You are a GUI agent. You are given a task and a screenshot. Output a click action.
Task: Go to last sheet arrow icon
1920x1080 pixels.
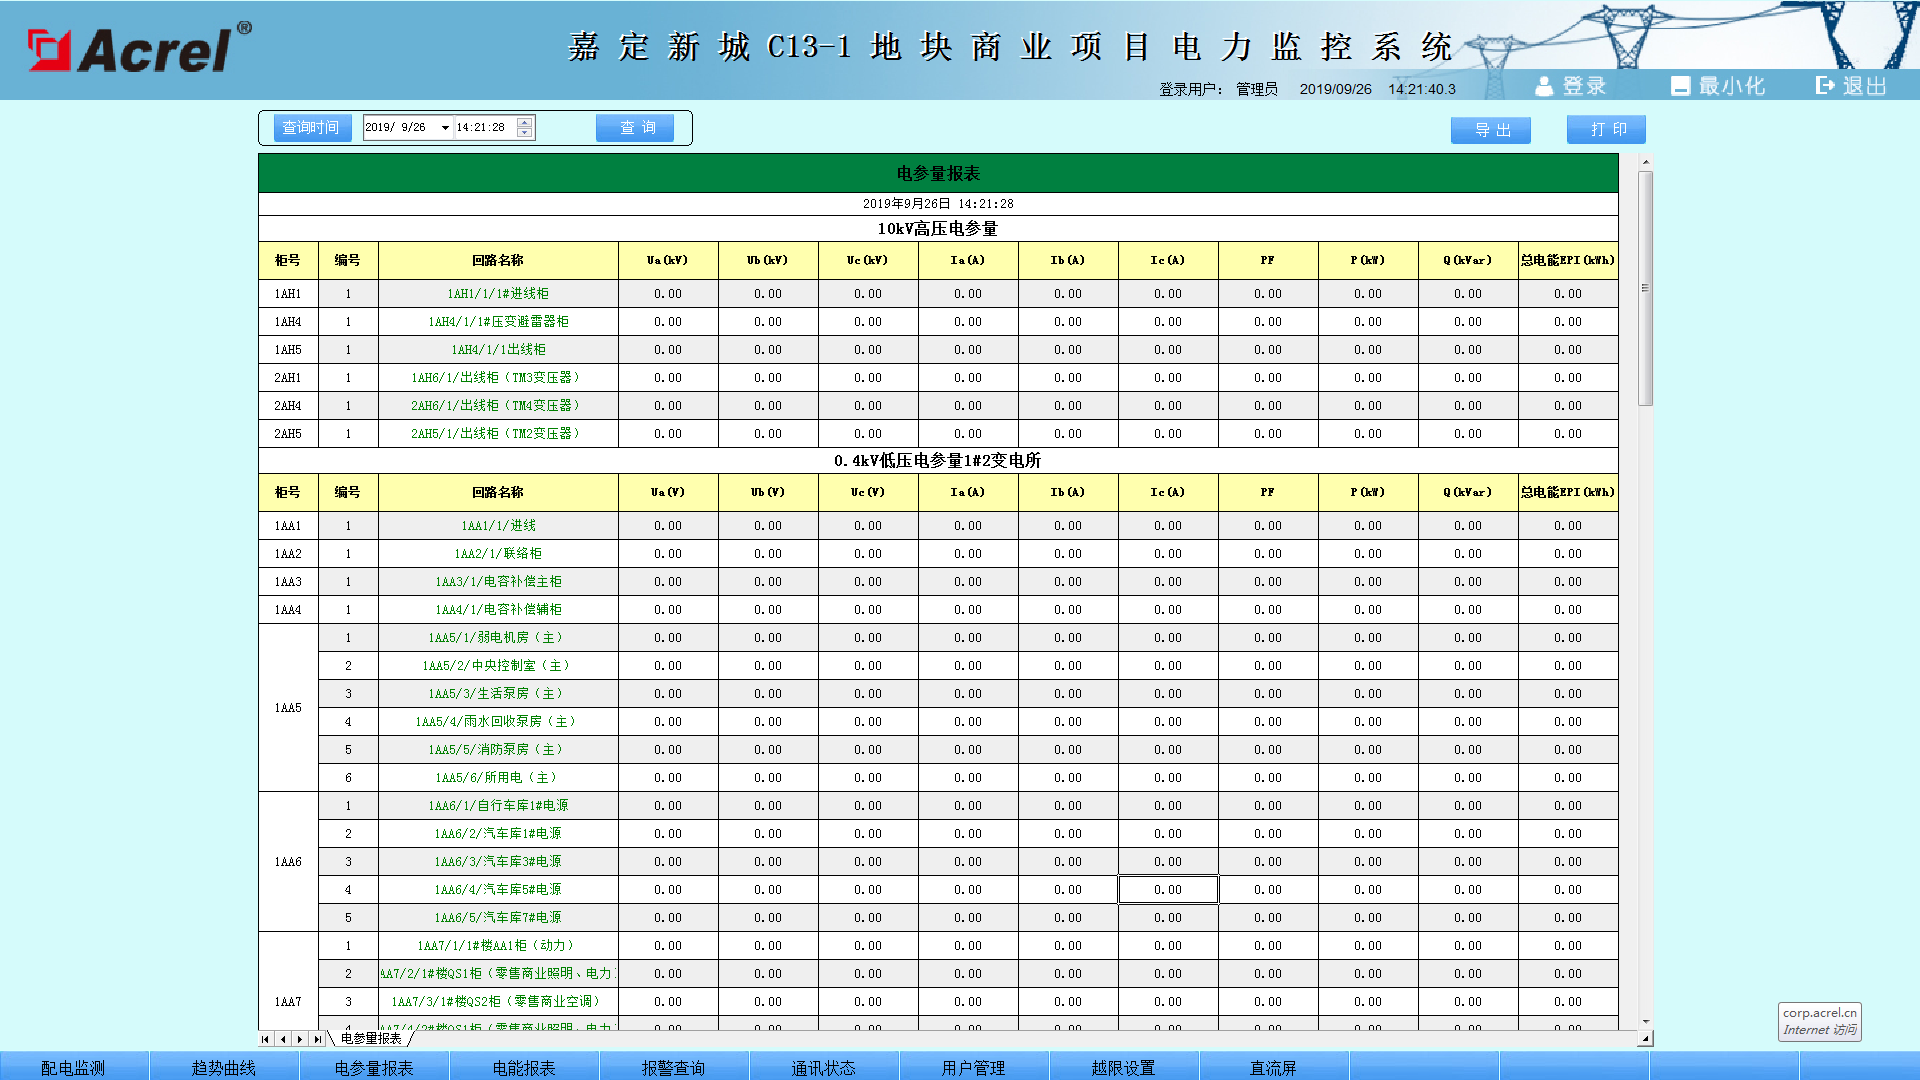coord(317,1039)
